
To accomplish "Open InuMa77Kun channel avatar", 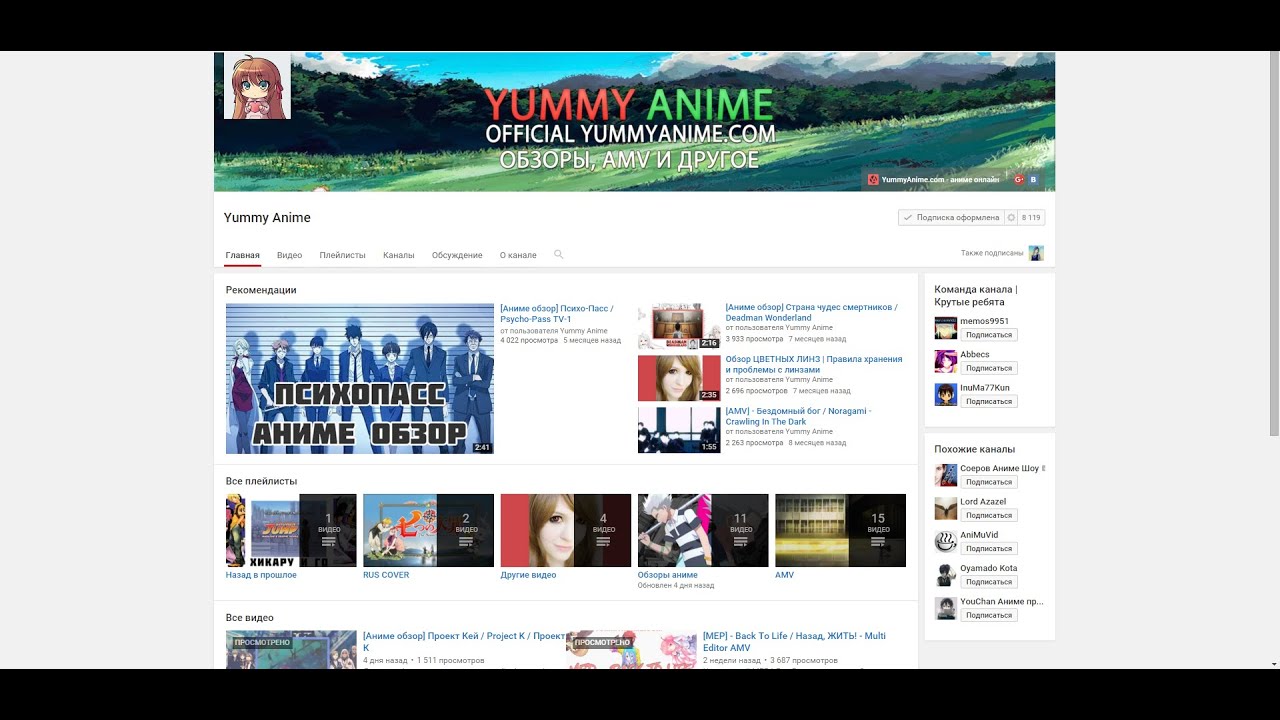I will (x=945, y=394).
